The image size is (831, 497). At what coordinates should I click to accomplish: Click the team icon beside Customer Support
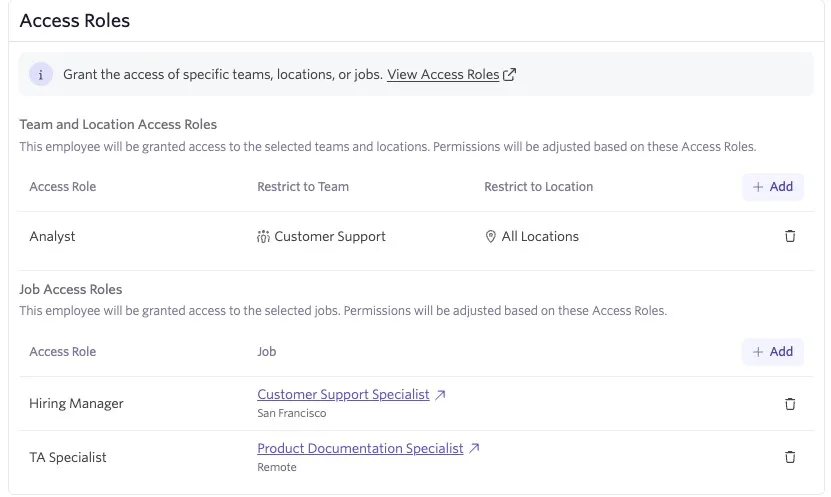tap(263, 236)
